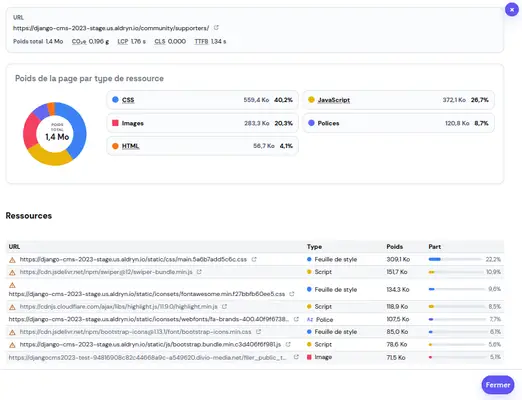This screenshot has width=522, height=400.
Task: Open the divio-media.net filer_public resource link
Action: click(147, 357)
